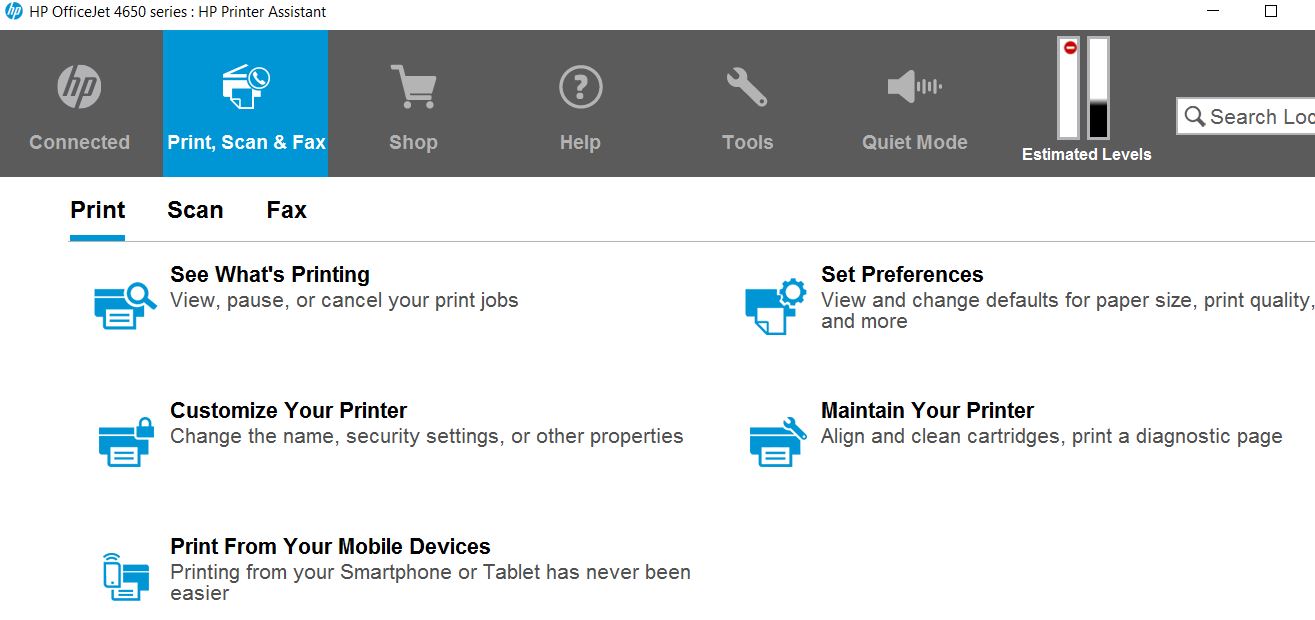
Task: Toggle Quiet Mode speaker icon
Action: point(914,86)
